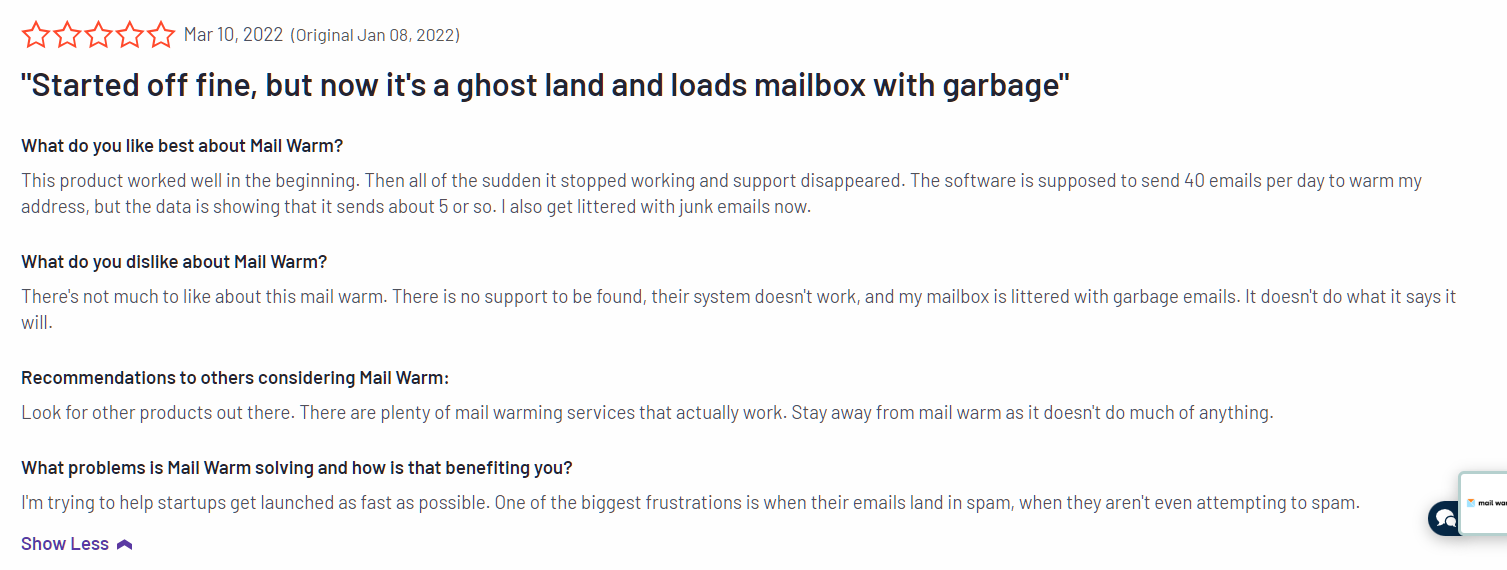
Task: Click the Show Less chevron arrow
Action: pos(125,544)
